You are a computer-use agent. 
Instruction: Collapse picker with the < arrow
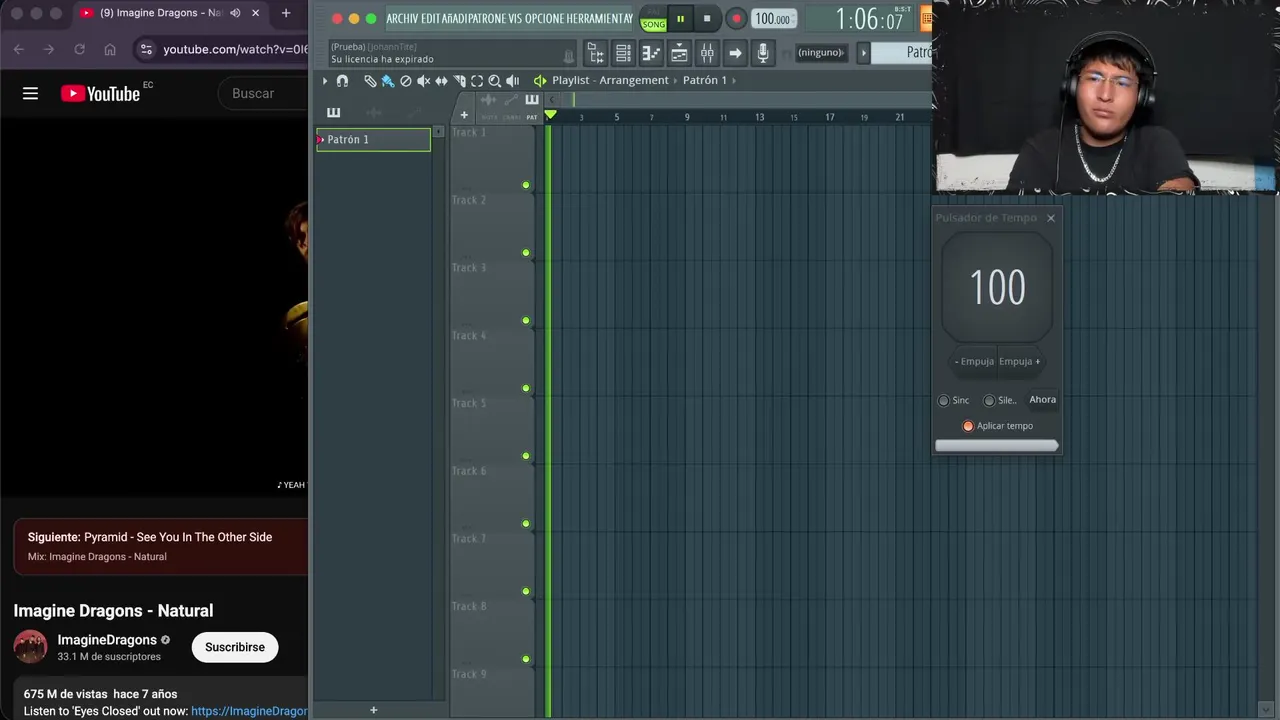(553, 100)
